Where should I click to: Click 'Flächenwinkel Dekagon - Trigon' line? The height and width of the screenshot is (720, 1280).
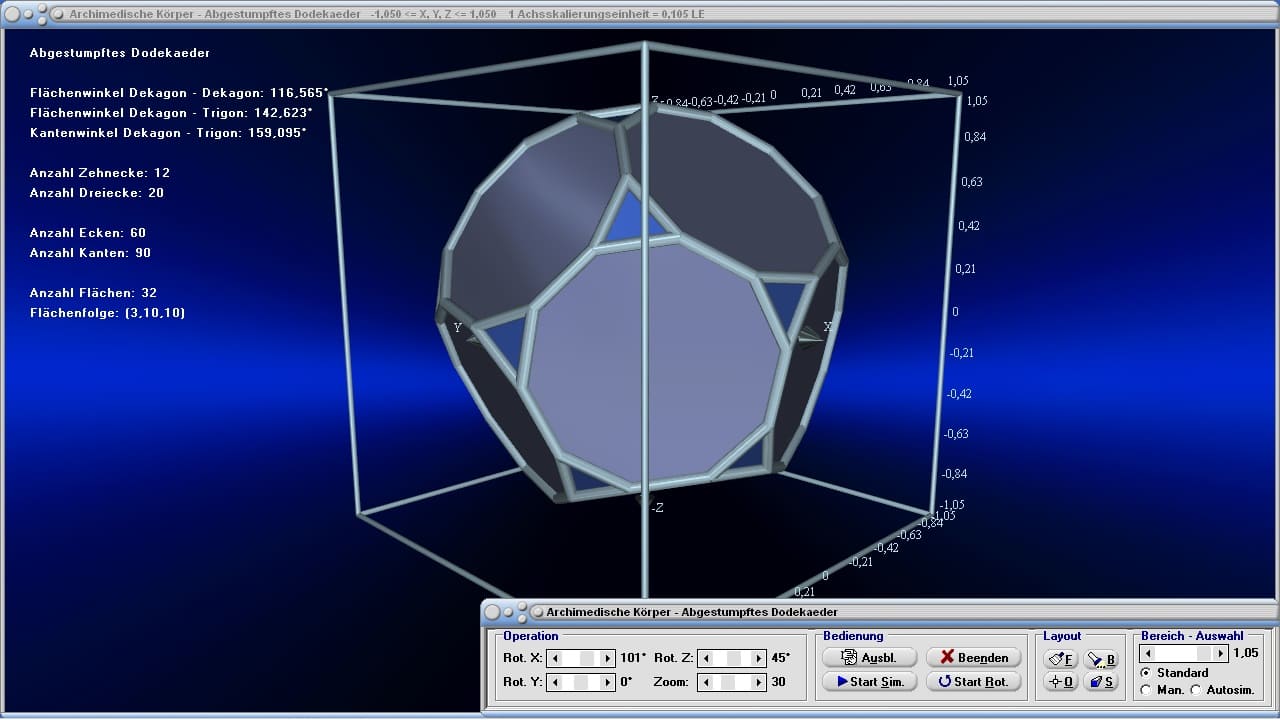pyautogui.click(x=171, y=113)
